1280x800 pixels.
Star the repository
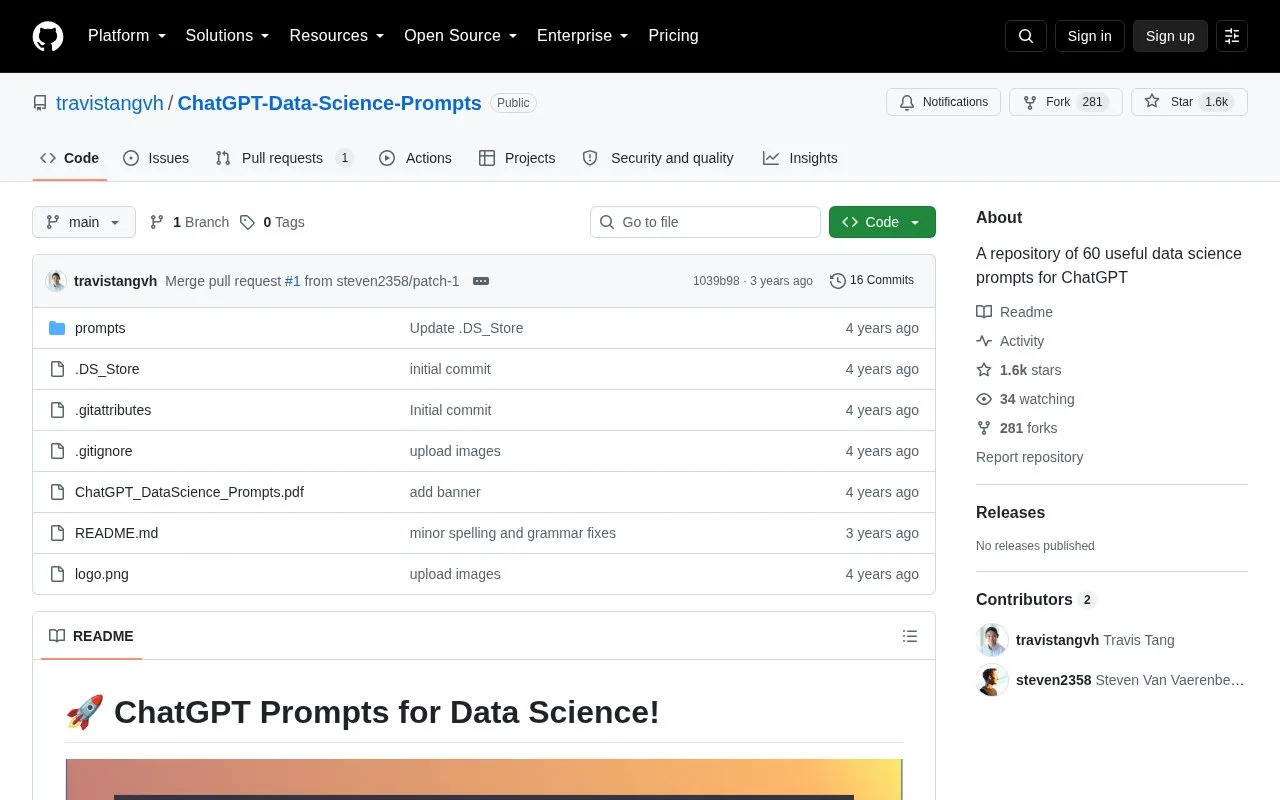click(1189, 102)
